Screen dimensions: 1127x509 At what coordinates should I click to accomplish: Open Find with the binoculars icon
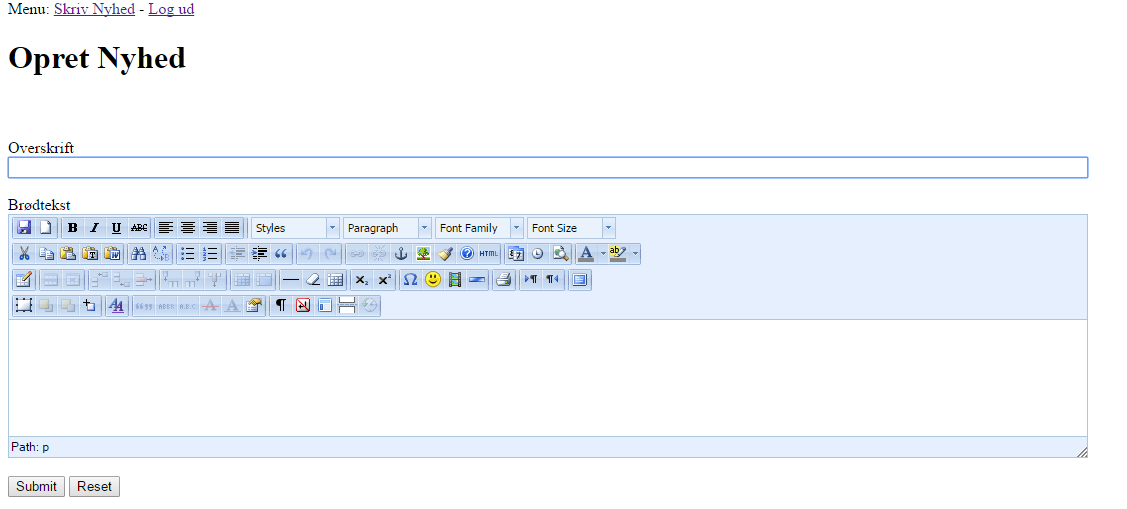pos(139,254)
